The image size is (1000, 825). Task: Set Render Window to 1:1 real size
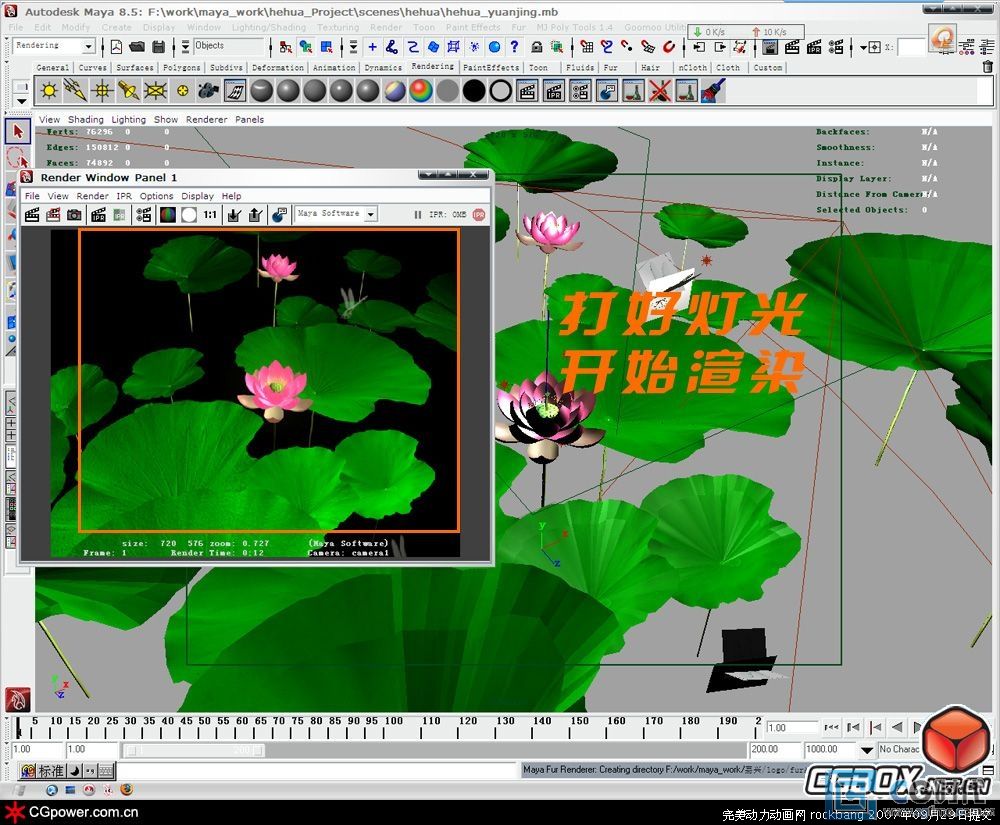(210, 215)
